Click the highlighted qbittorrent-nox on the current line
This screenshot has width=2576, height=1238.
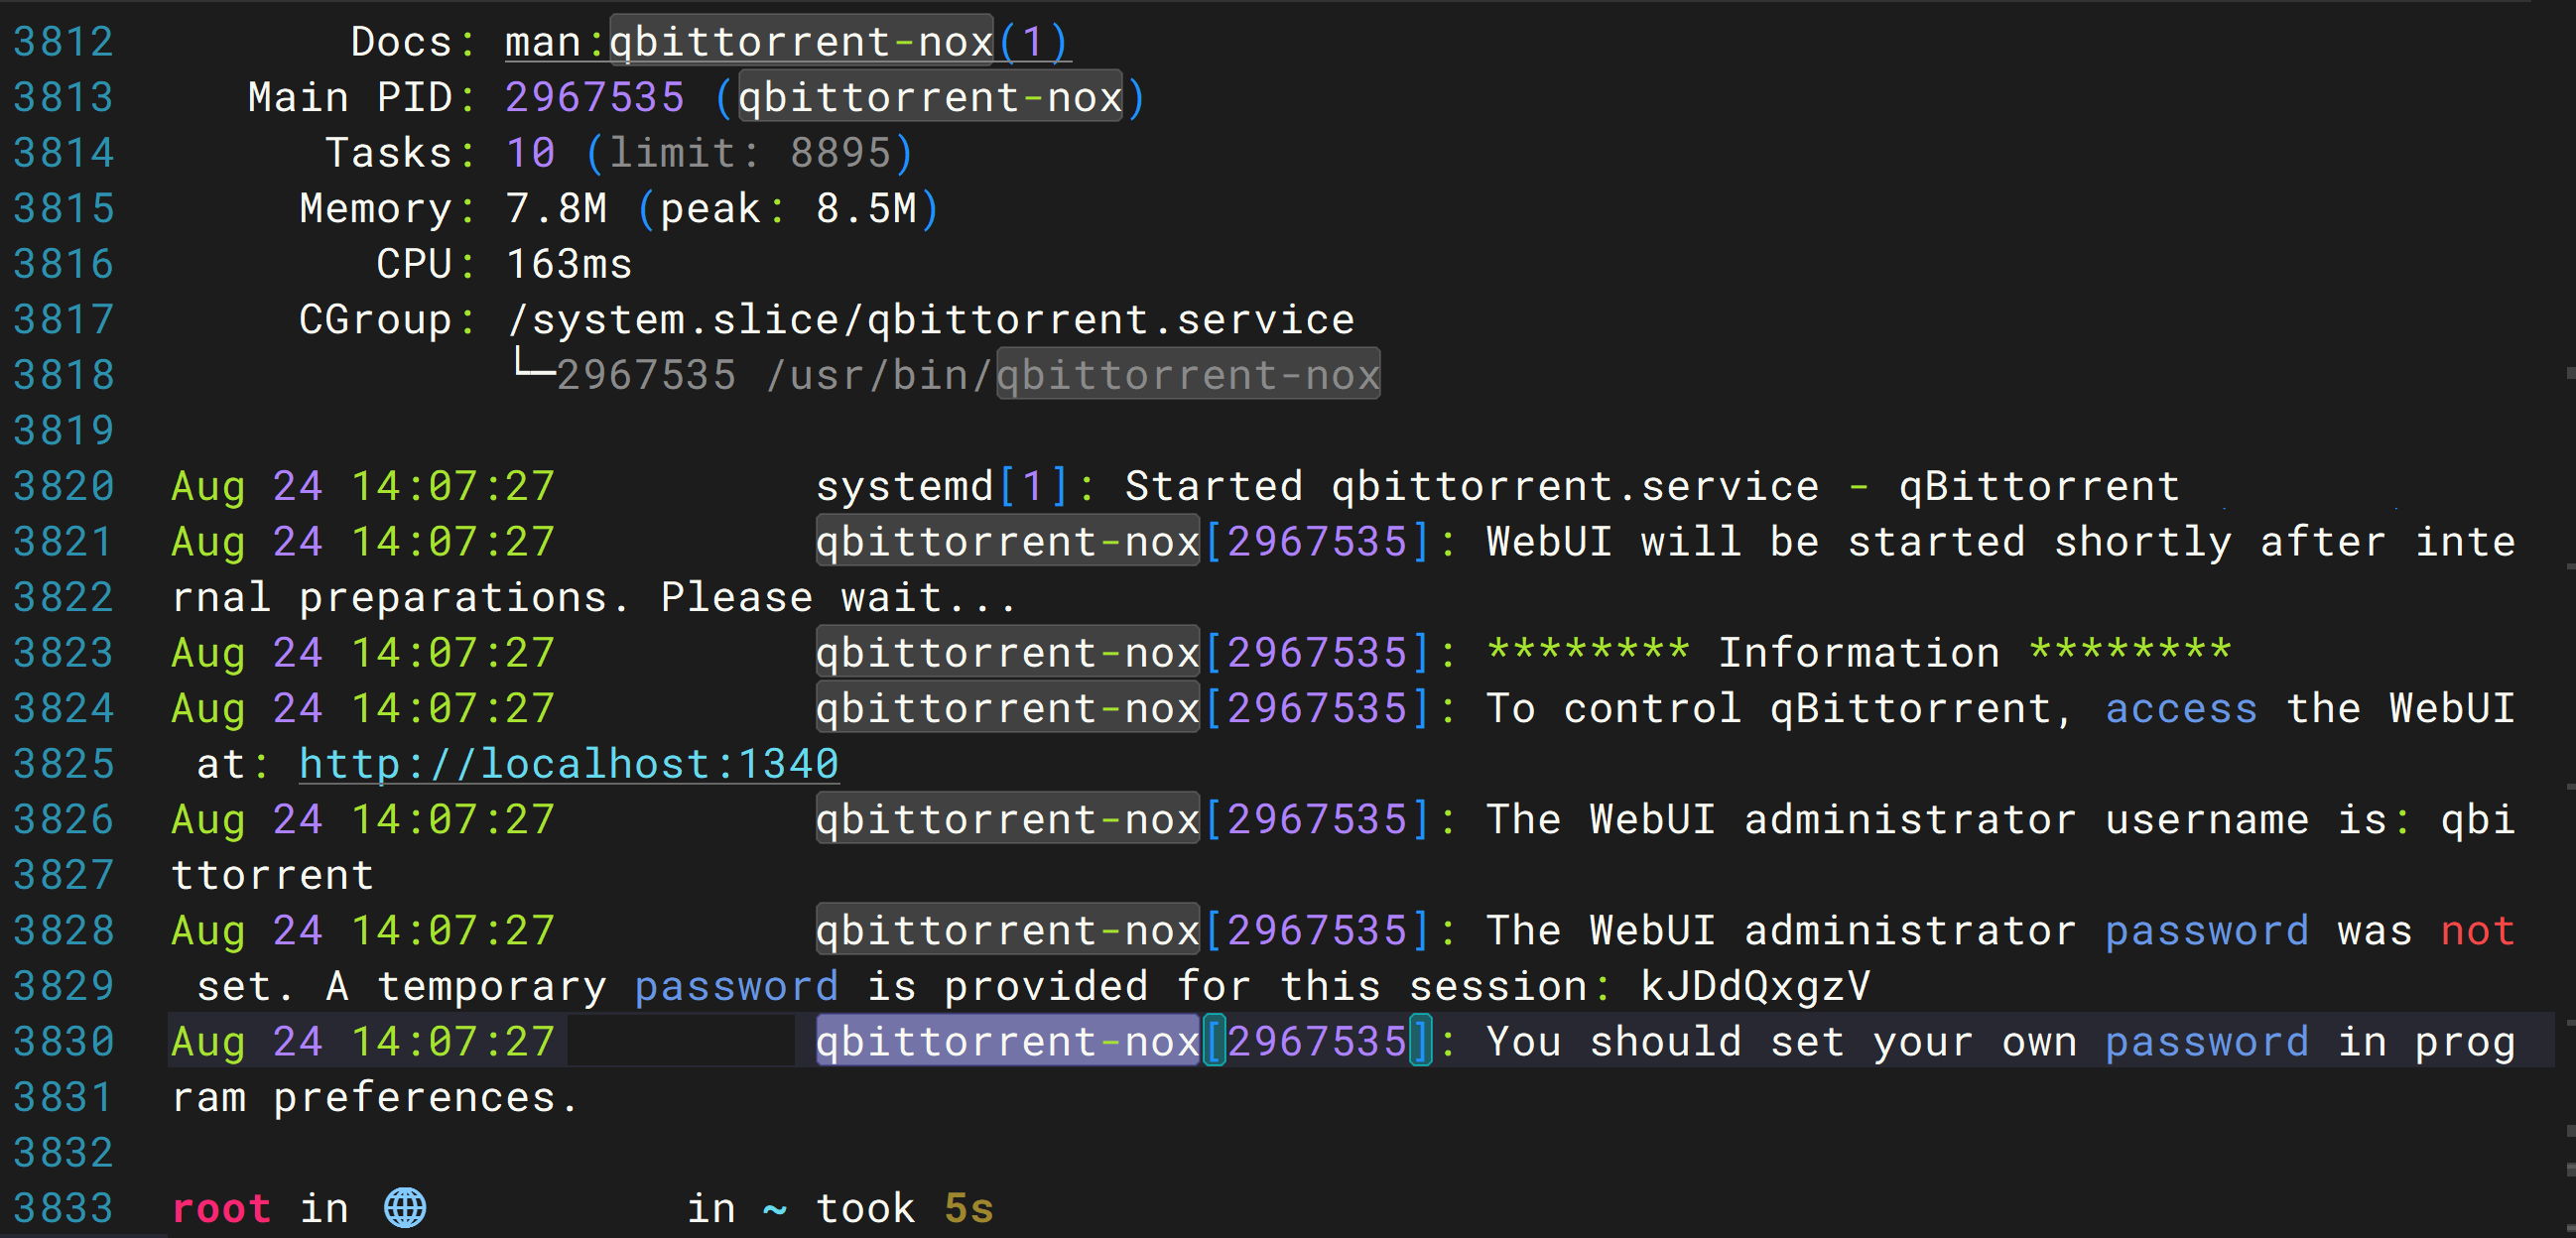pos(1007,1042)
